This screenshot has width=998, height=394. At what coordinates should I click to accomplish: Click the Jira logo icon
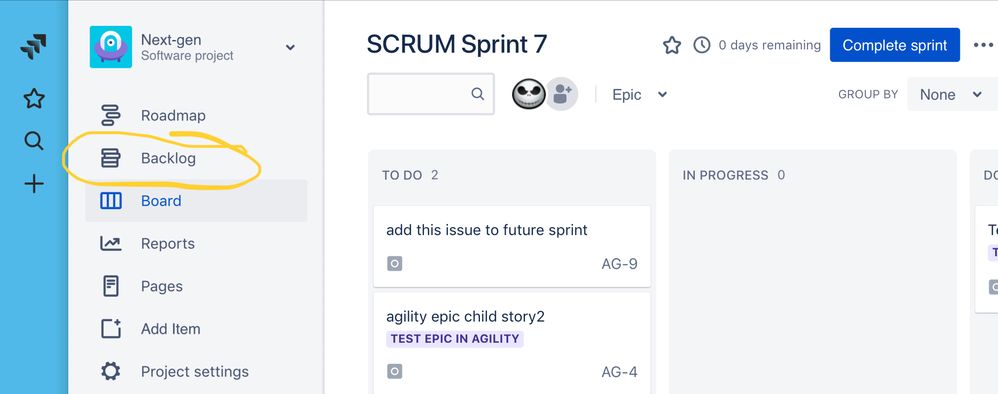pos(33,48)
